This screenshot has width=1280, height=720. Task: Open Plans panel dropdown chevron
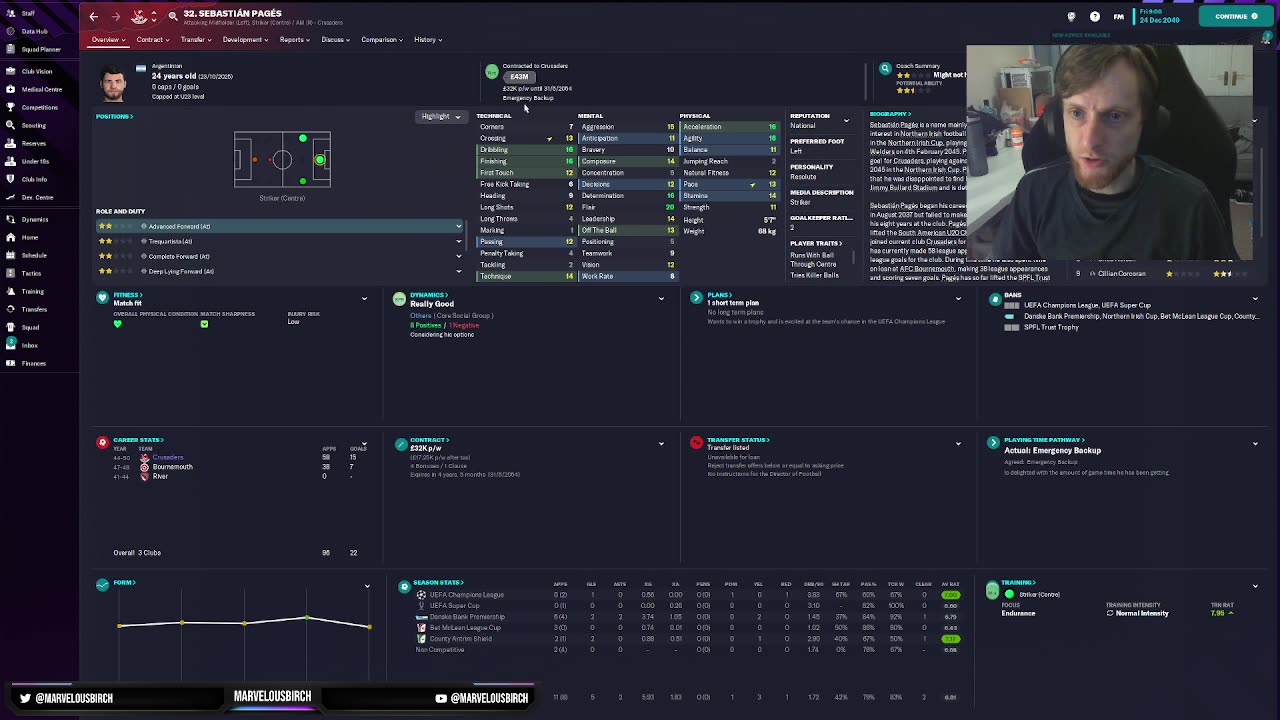coord(958,298)
